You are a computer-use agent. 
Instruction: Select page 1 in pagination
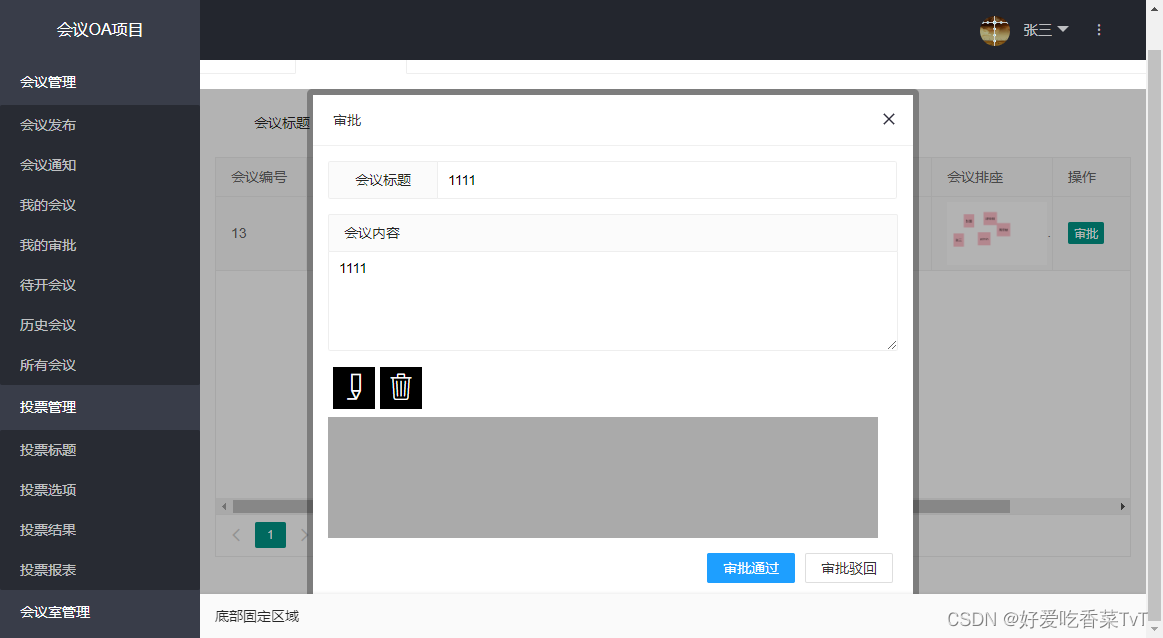(x=270, y=535)
